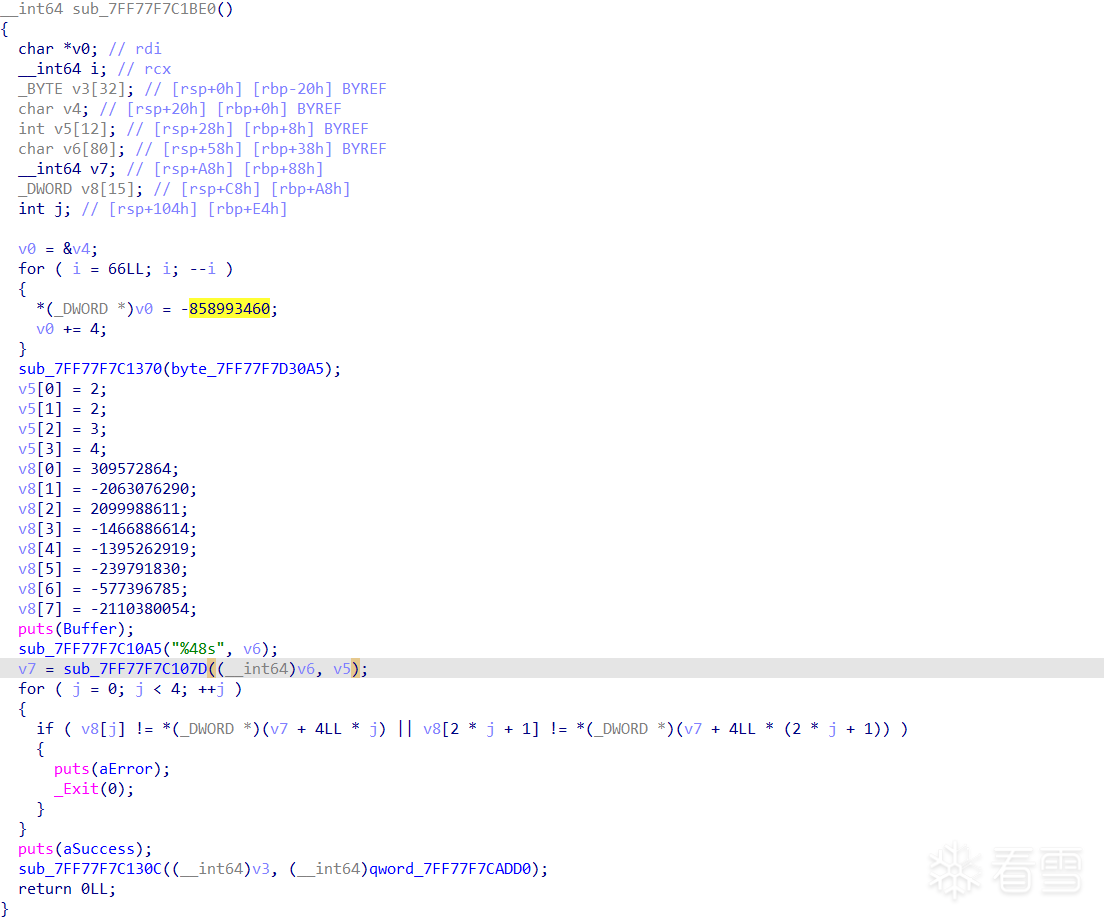Click the value -239791830 for v8[5]
The image size is (1104, 924).
coord(135,569)
